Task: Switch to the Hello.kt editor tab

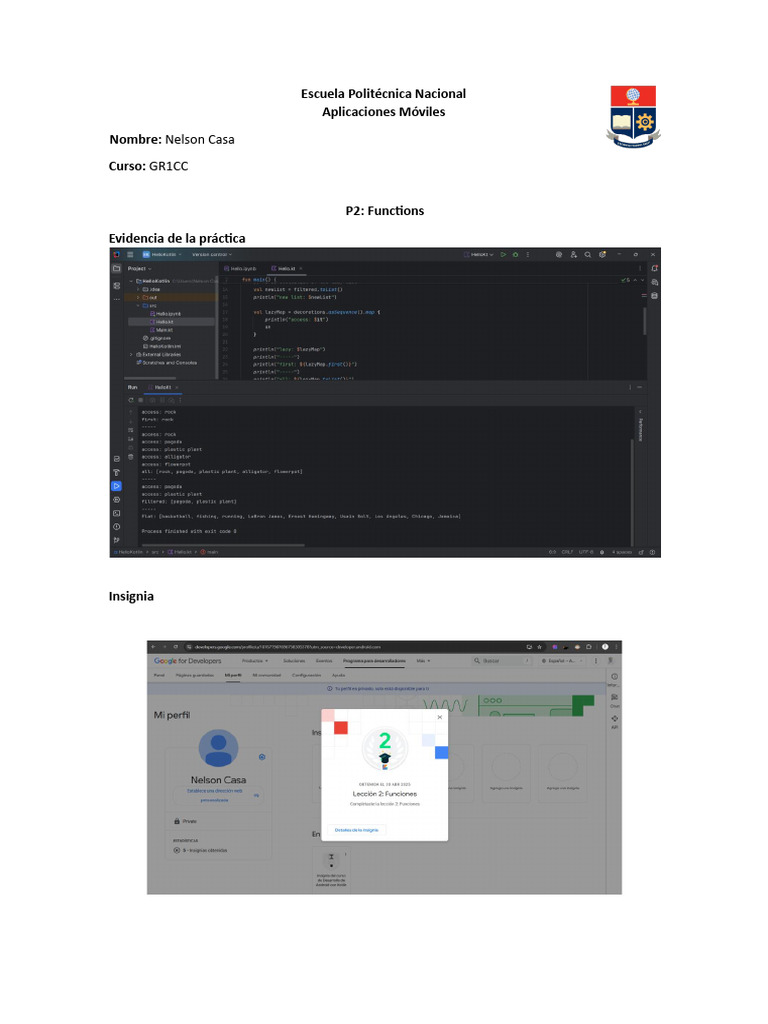Action: (287, 268)
